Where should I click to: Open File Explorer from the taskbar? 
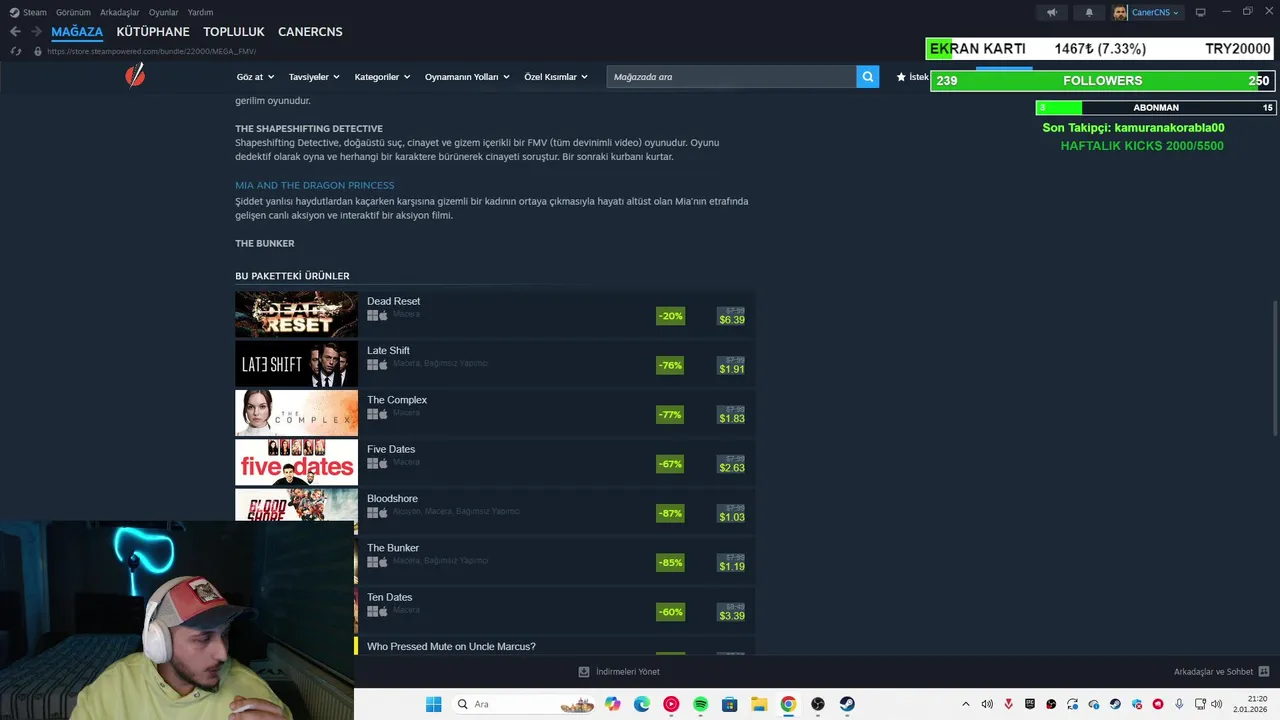click(759, 704)
